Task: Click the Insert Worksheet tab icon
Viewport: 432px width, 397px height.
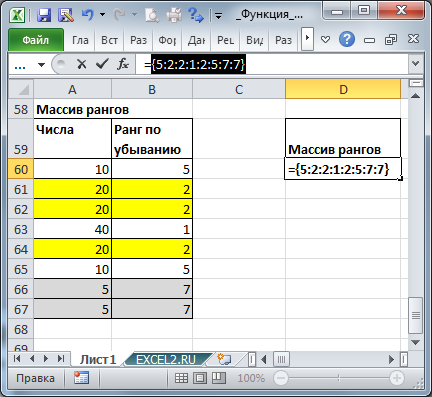Action: [224, 359]
